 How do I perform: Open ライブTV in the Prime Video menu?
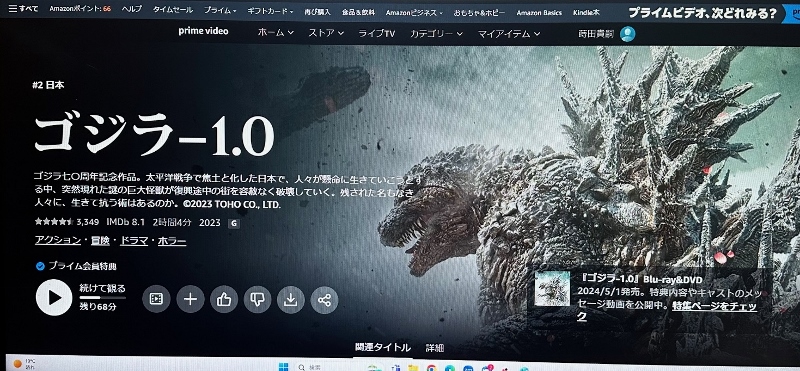point(377,34)
